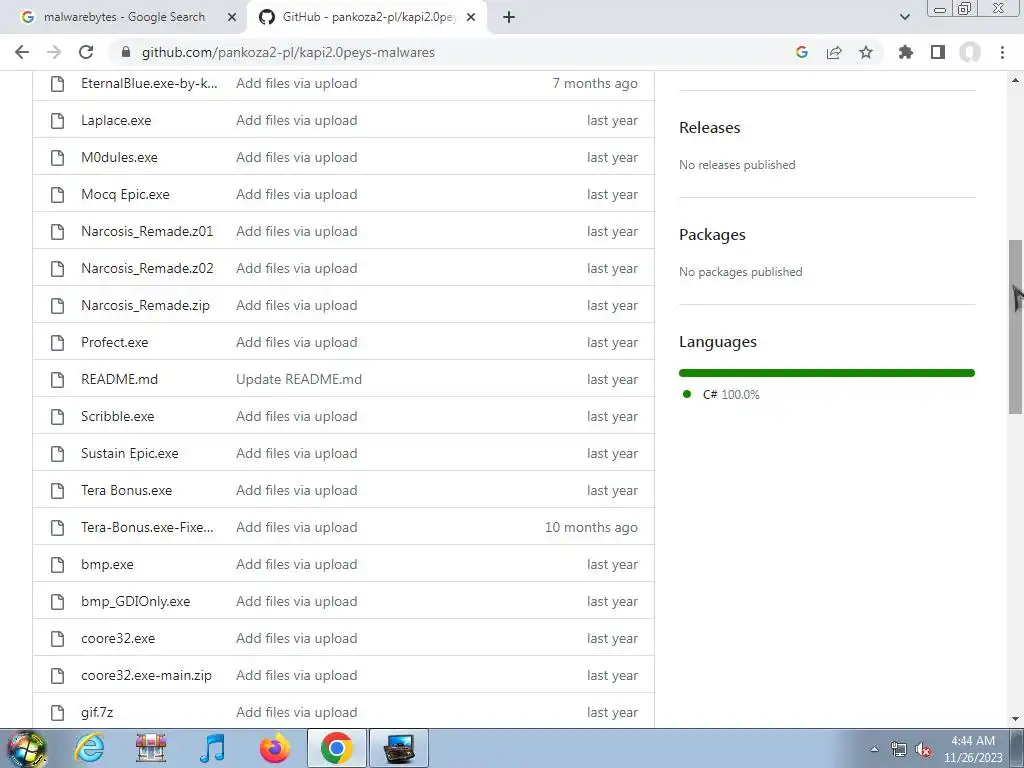Open bmp.exe file
Image resolution: width=1024 pixels, height=768 pixels.
pyautogui.click(x=107, y=565)
